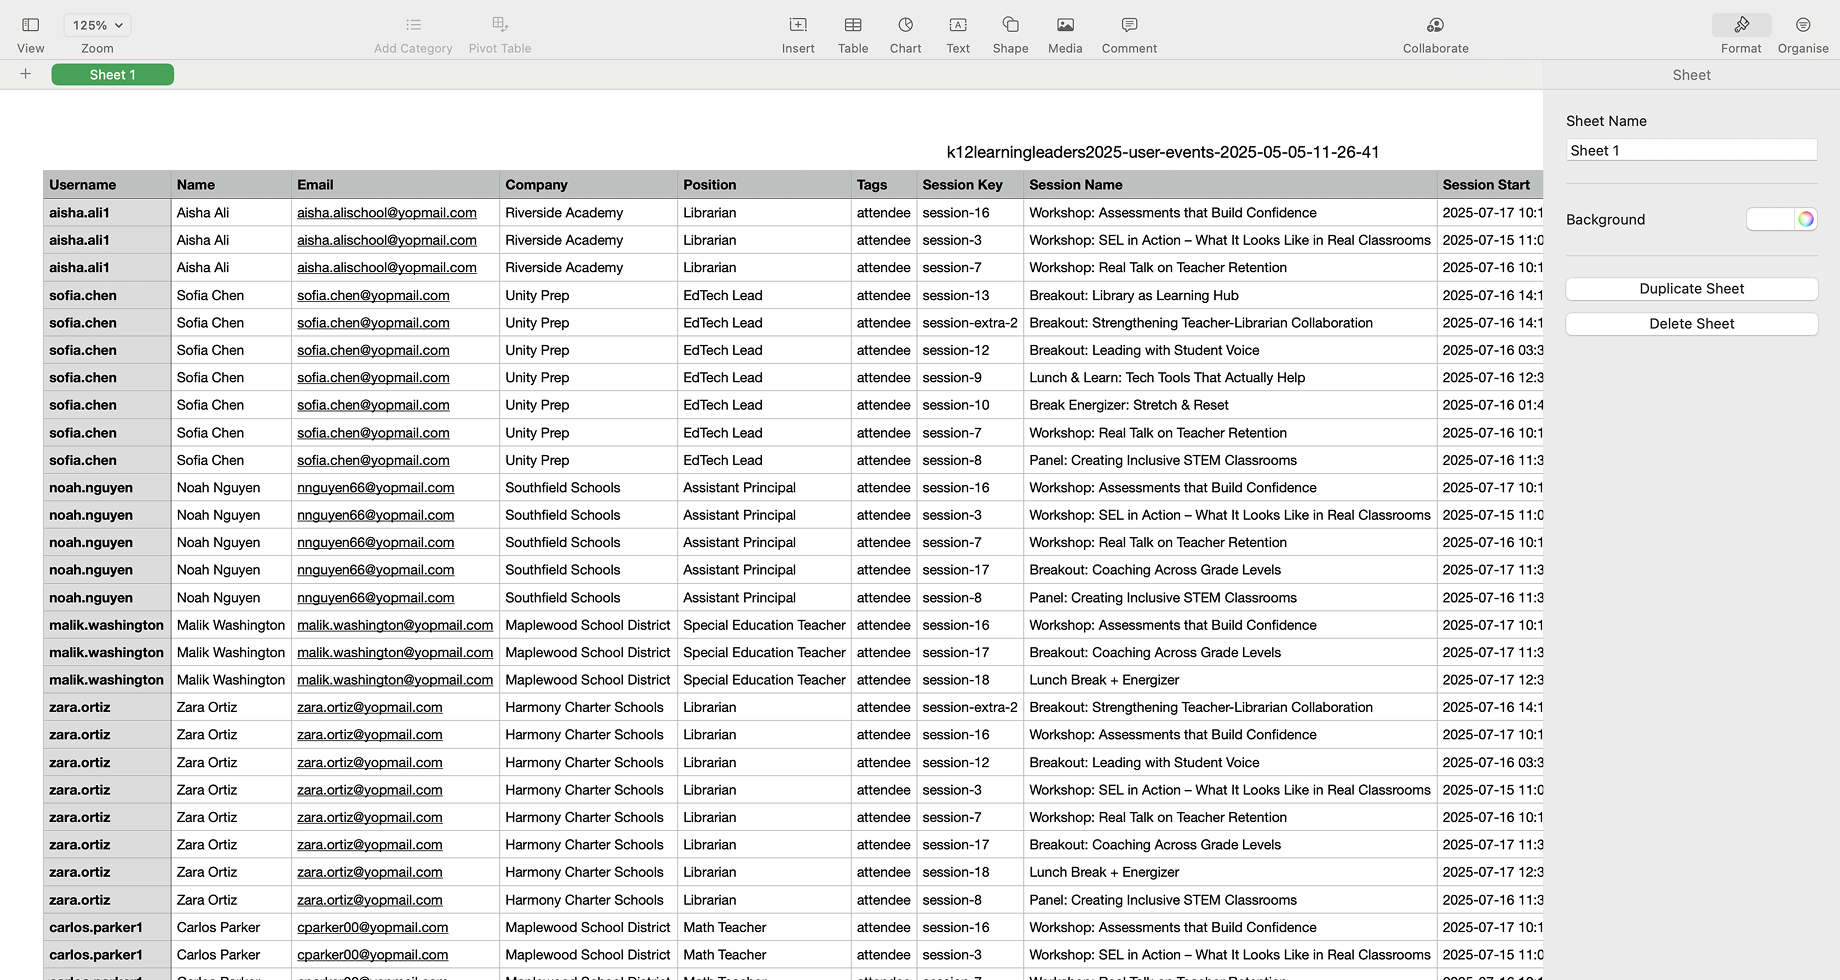Add a Comment
This screenshot has width=1840, height=980.
point(1129,25)
